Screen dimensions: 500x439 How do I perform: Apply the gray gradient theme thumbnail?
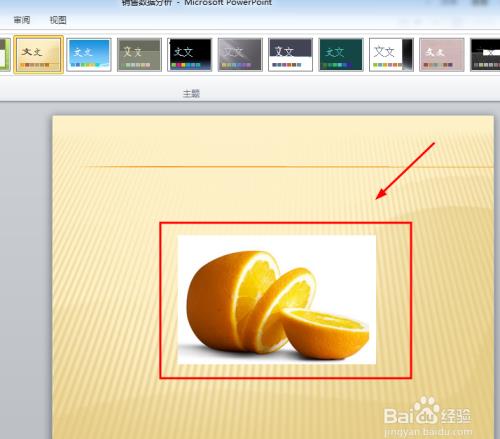(x=240, y=55)
